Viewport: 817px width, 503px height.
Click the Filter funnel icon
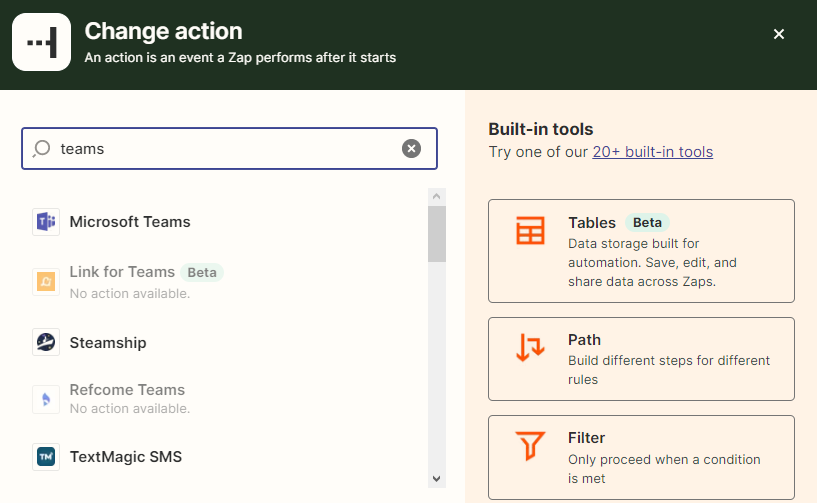[530, 446]
